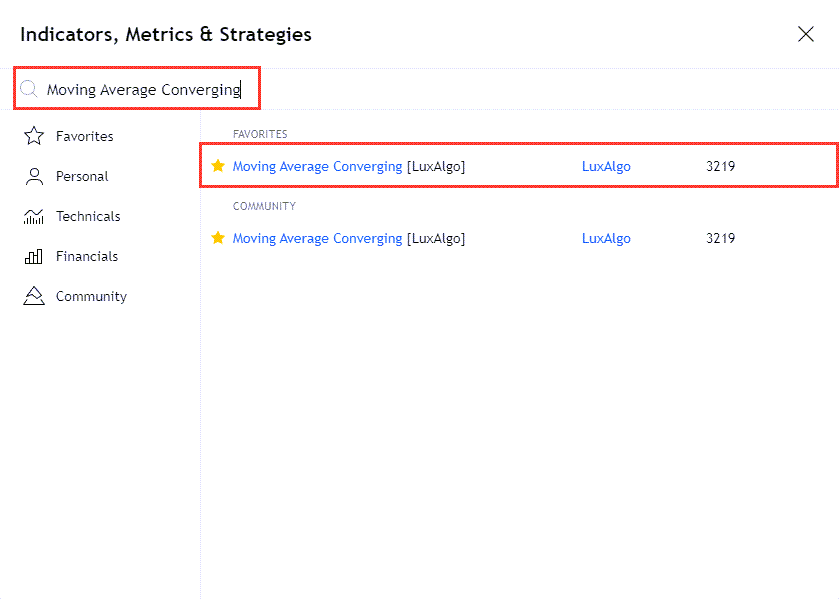Switch to the Personal category
The width and height of the screenshot is (839, 599).
82,176
